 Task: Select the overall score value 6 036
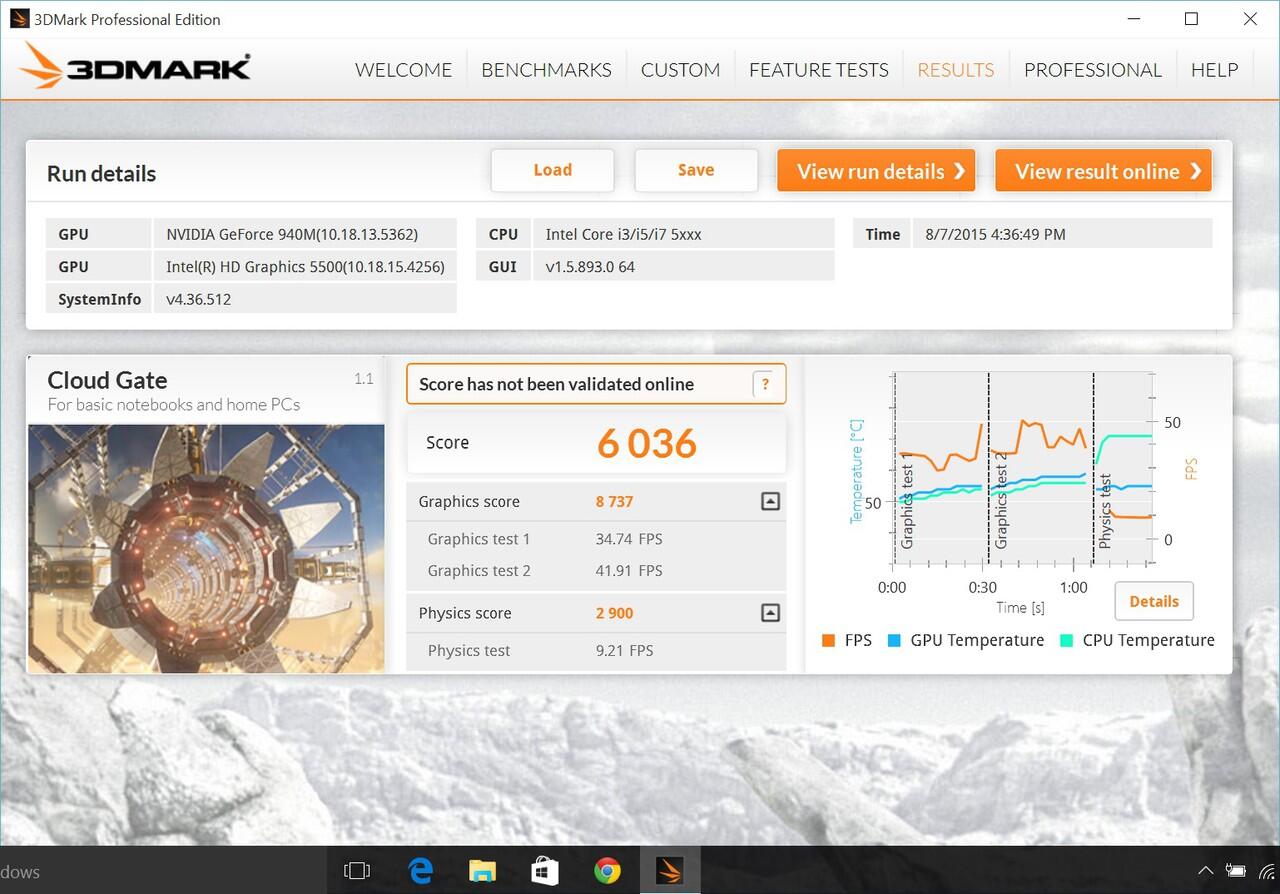[x=647, y=443]
